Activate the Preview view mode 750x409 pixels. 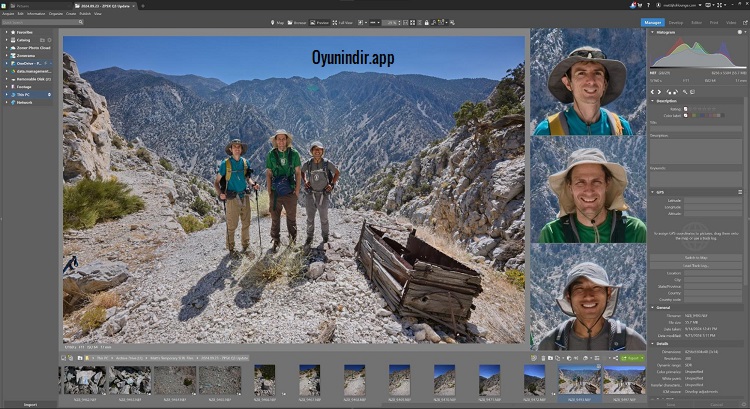(x=319, y=22)
